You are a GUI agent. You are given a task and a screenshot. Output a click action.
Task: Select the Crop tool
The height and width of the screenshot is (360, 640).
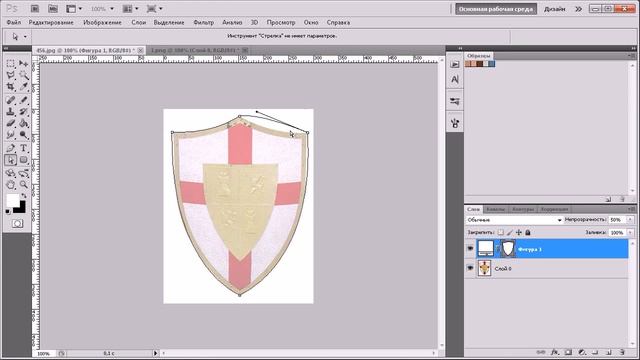[11, 87]
